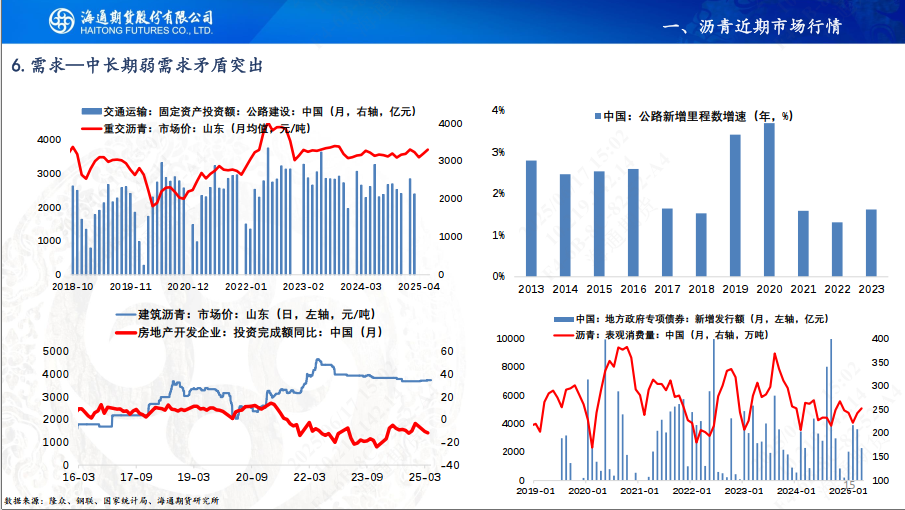Click x-axis label 2019-01 in bond chart
This screenshot has height=510, width=905.
[536, 491]
